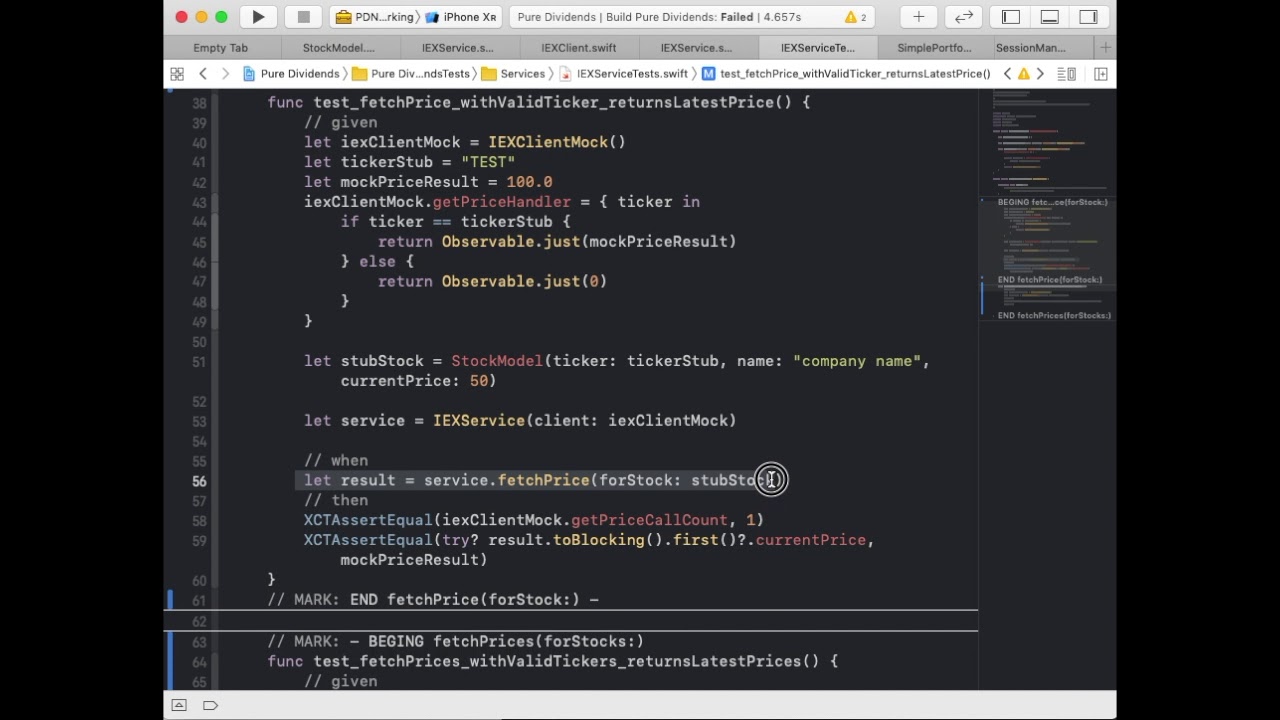Screen dimensions: 1280x720
Task: Toggle the inspectors panel
Action: tap(1088, 17)
